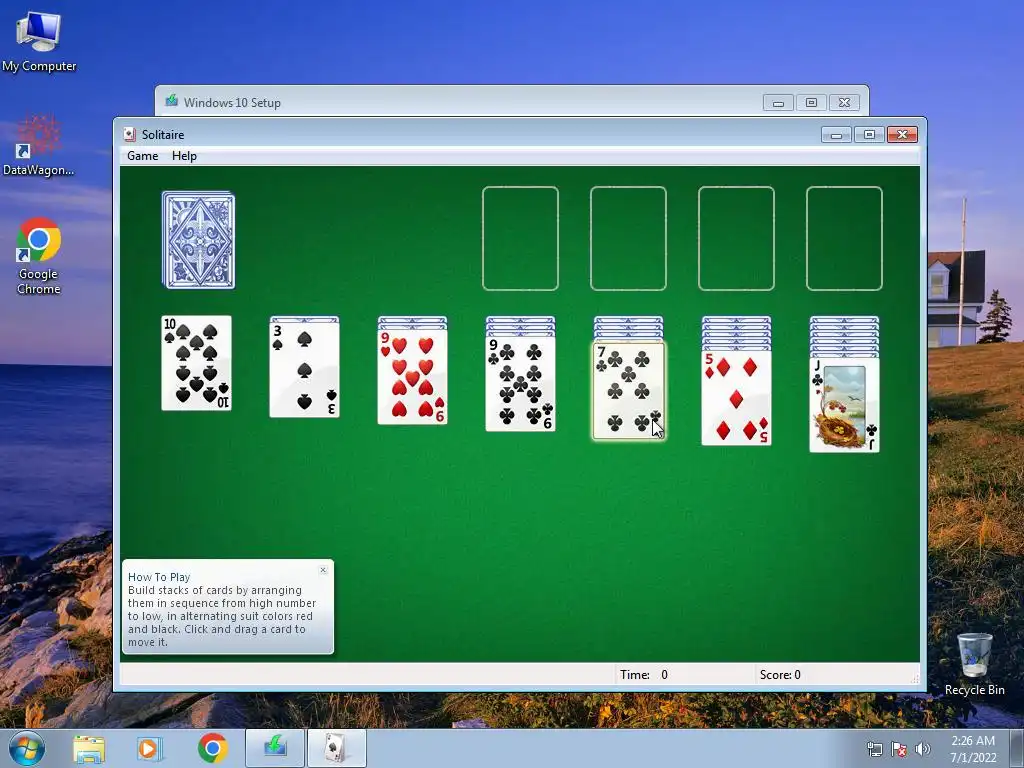Open the Windows Start button
The height and width of the screenshot is (768, 1024).
click(27, 748)
